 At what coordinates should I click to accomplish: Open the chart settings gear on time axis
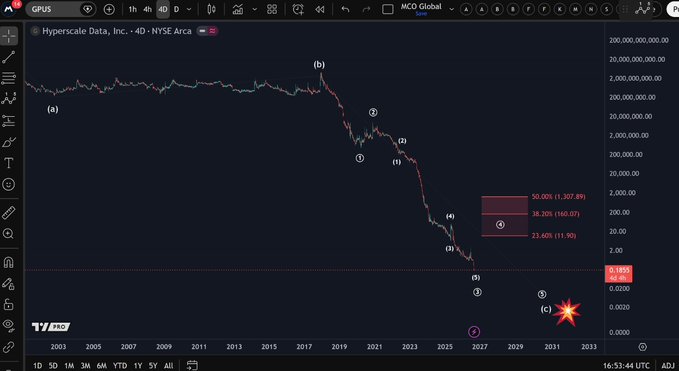(x=643, y=347)
